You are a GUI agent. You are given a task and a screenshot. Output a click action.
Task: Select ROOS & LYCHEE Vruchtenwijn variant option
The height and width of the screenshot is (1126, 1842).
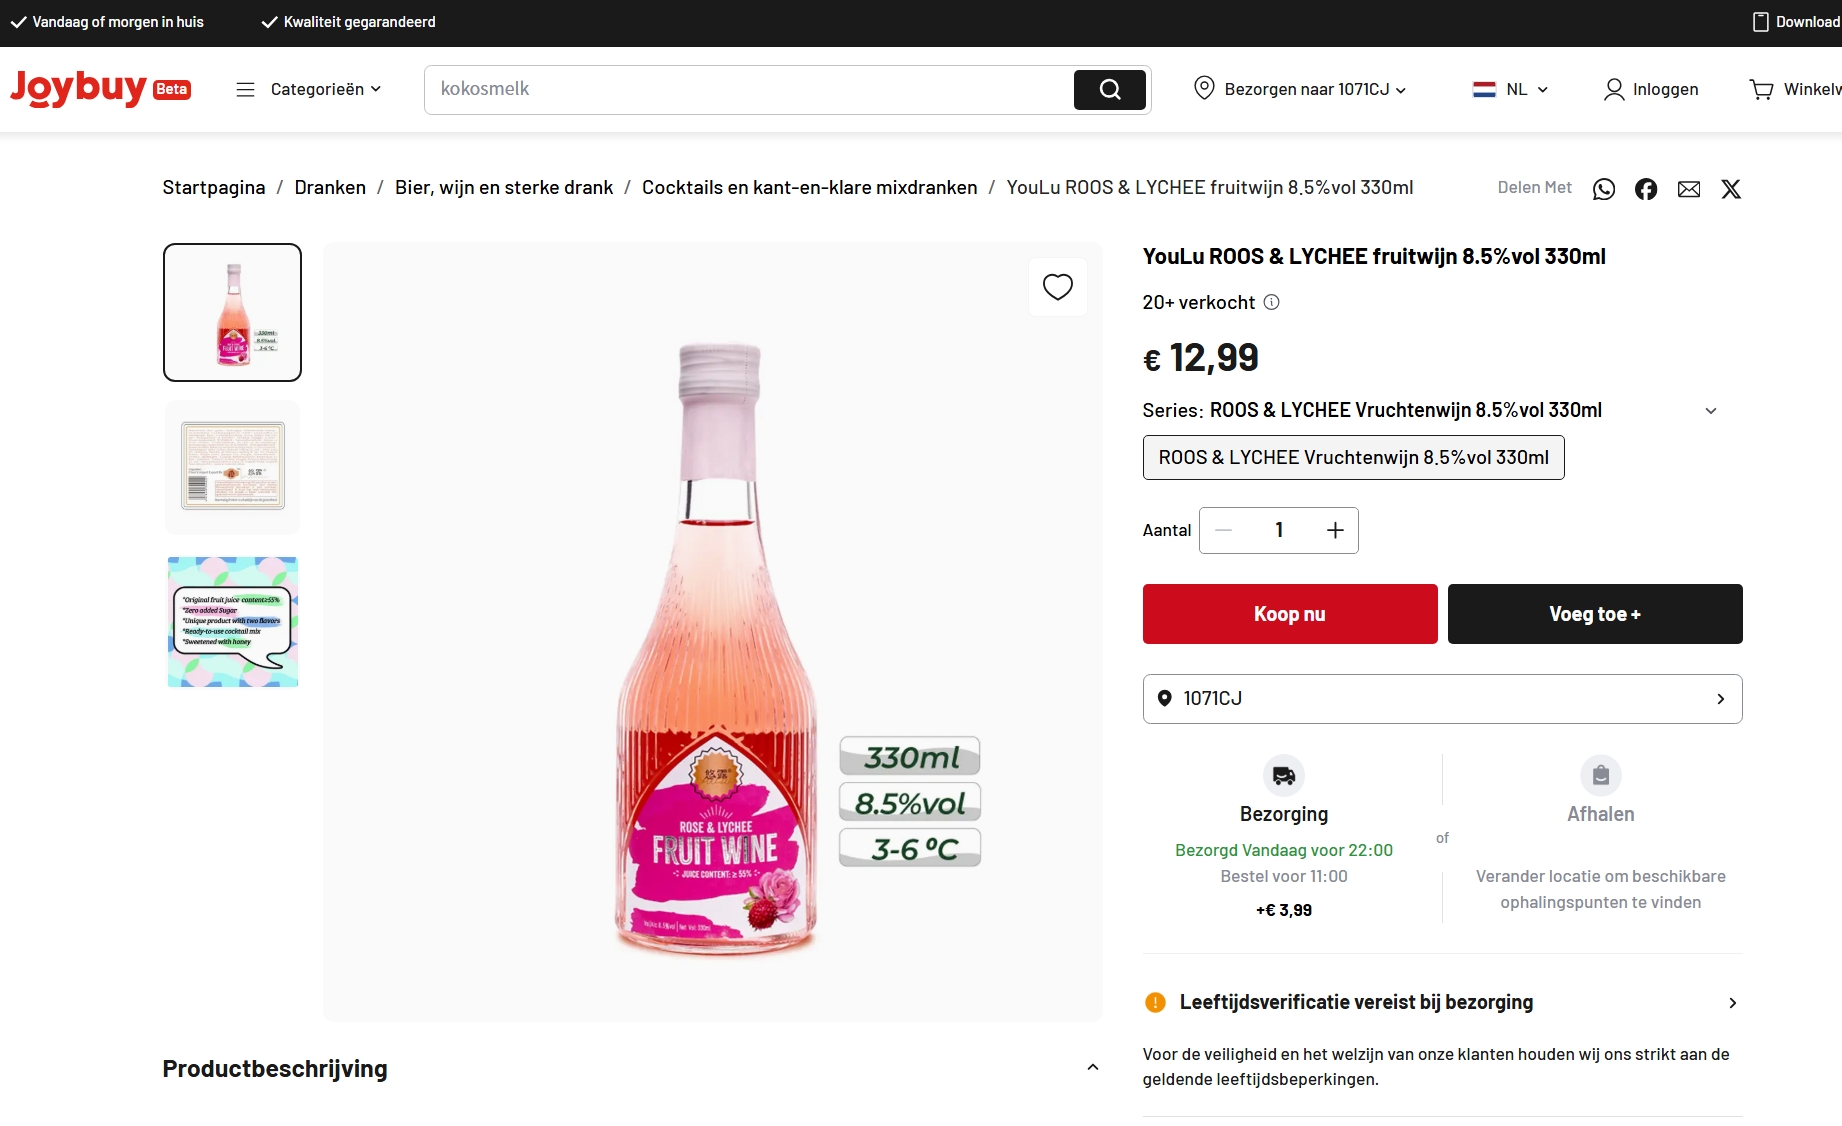tap(1353, 458)
